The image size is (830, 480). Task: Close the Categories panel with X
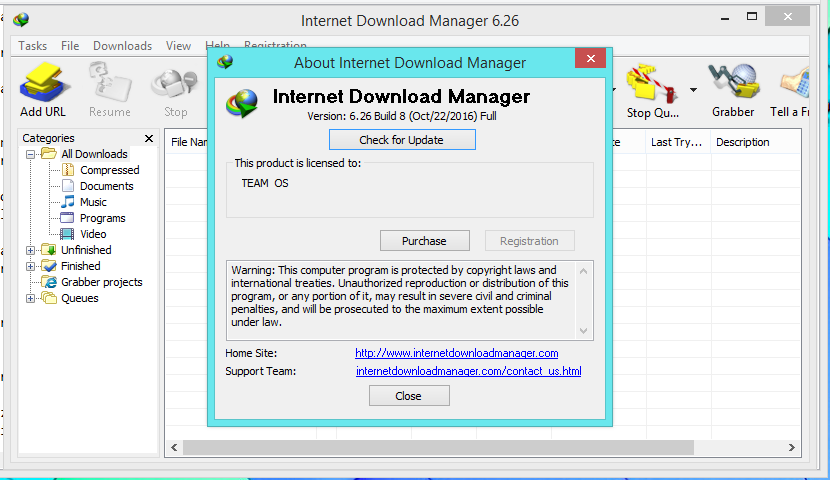point(149,138)
